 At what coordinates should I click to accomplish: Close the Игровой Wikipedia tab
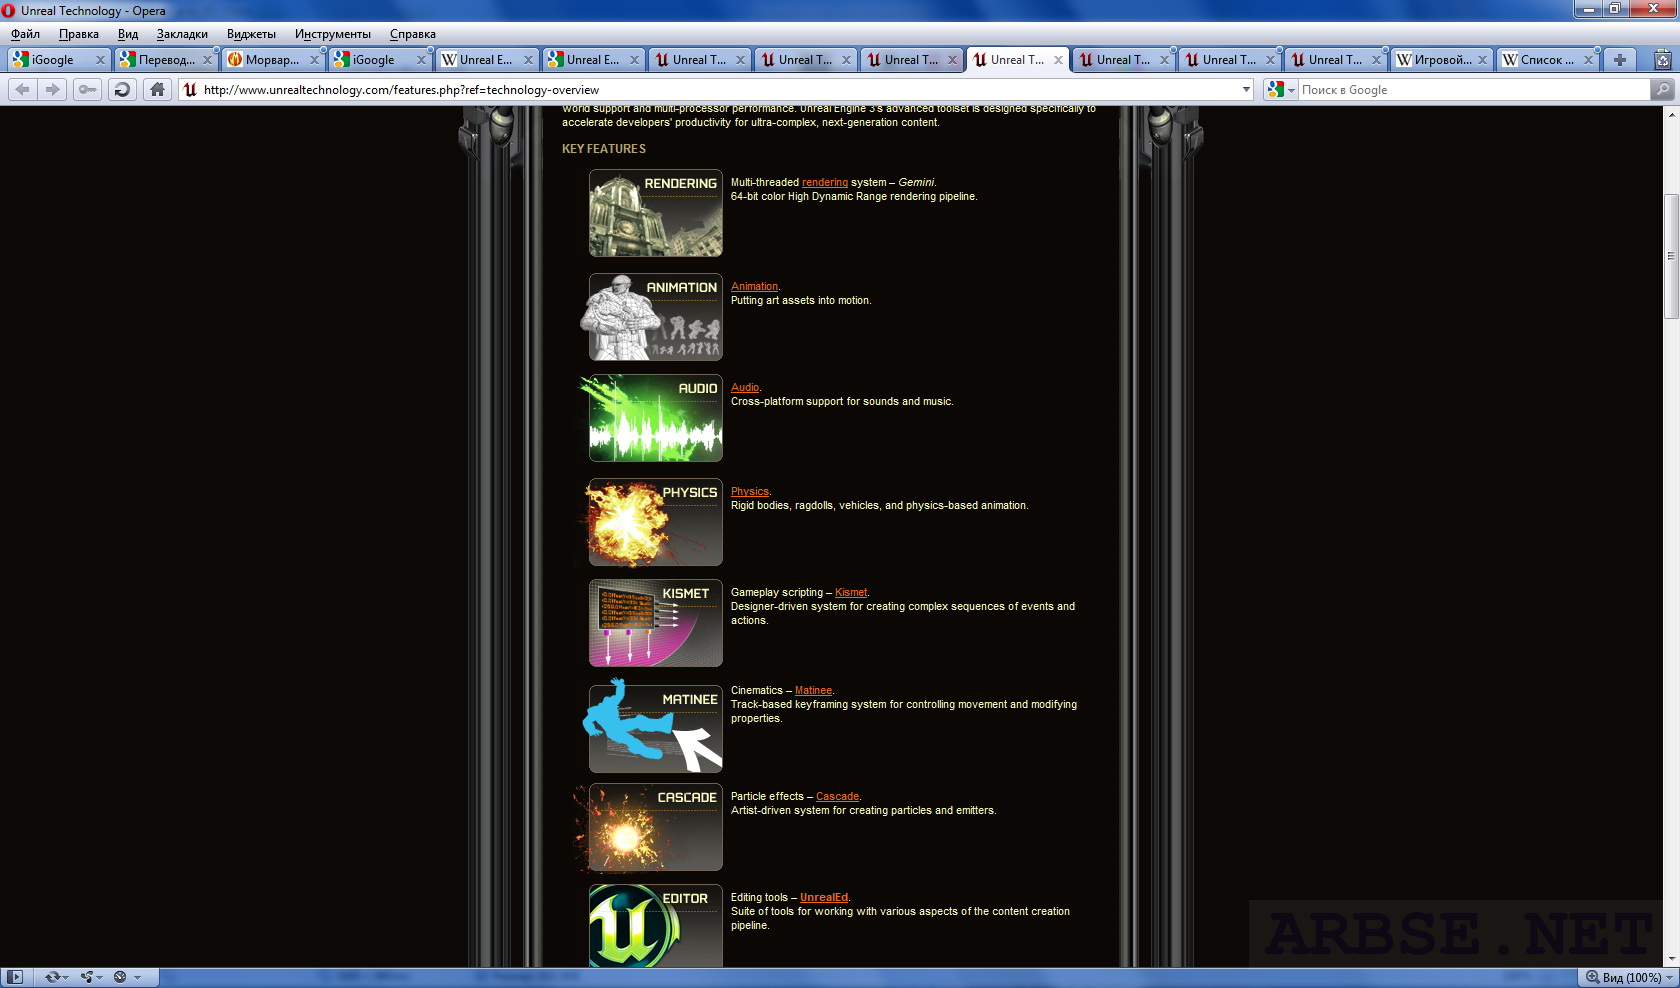click(1482, 60)
